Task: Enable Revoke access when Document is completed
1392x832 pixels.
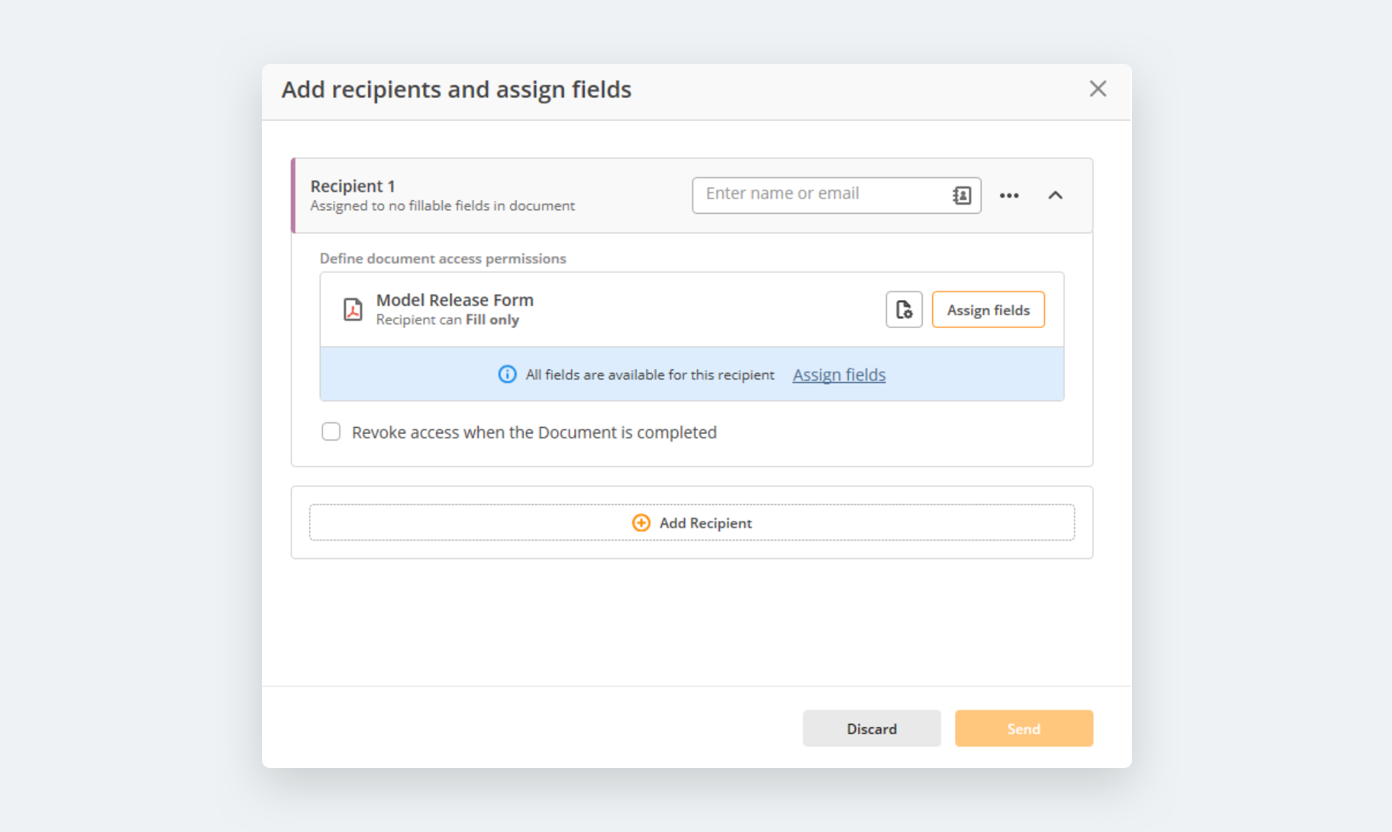Action: click(331, 432)
